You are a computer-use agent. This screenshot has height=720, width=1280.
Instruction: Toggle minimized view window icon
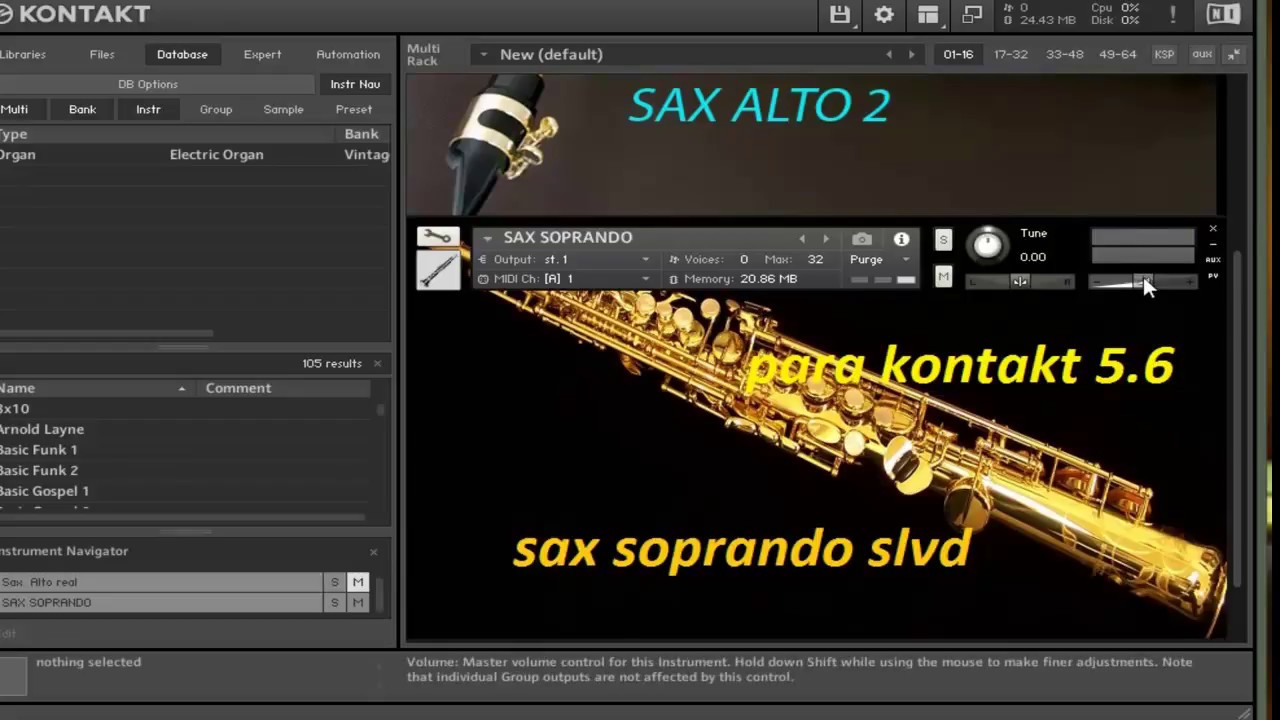[972, 15]
